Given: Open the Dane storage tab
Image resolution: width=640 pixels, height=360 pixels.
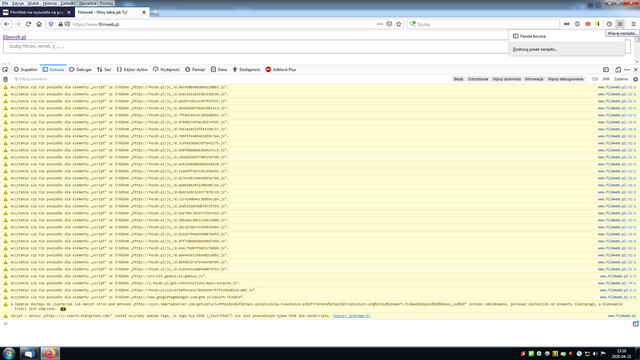Looking at the screenshot, I should [219, 70].
